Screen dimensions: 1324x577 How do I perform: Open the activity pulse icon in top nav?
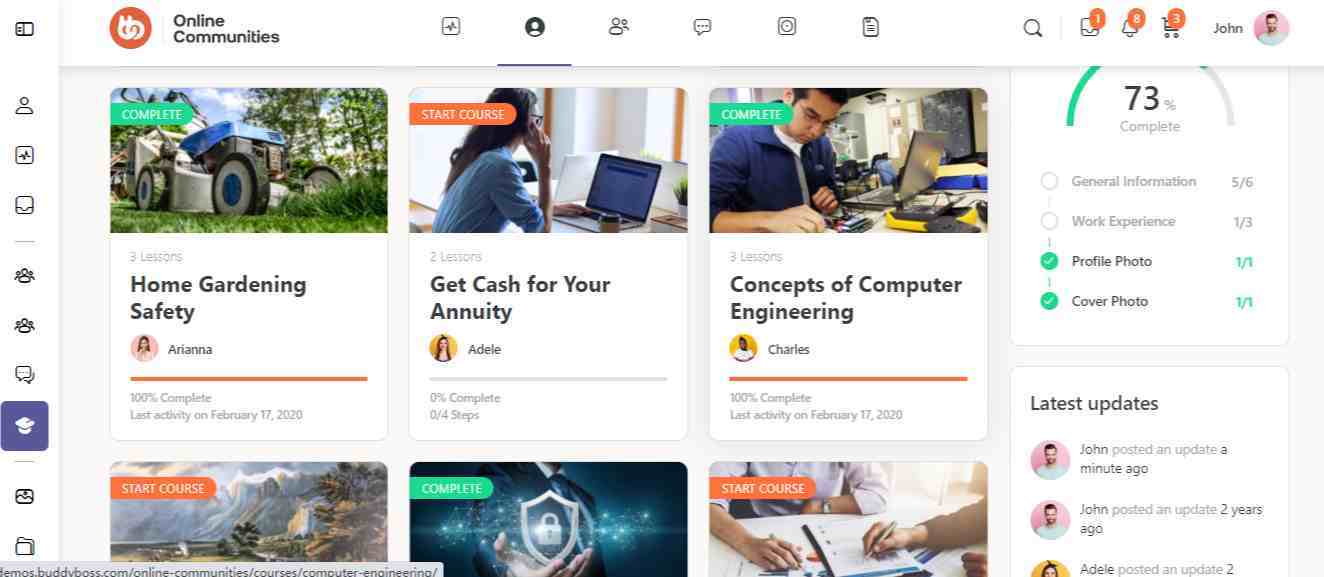[451, 27]
